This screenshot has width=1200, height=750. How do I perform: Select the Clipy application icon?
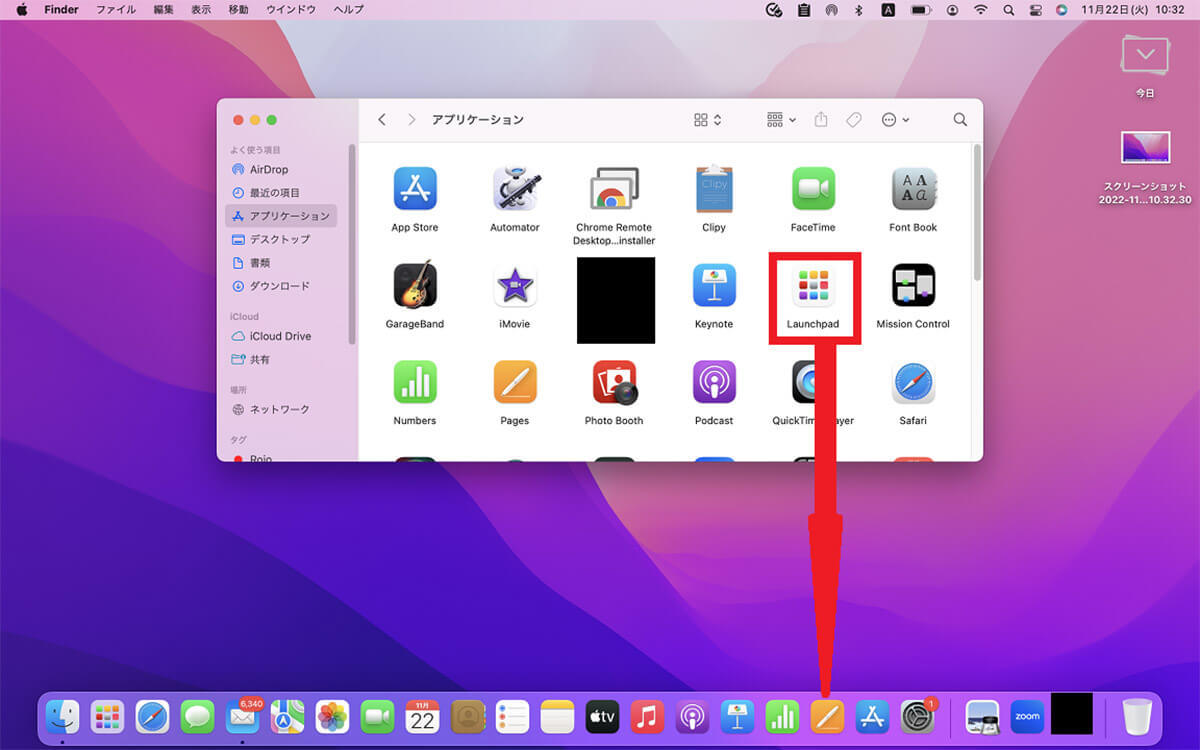coord(714,189)
